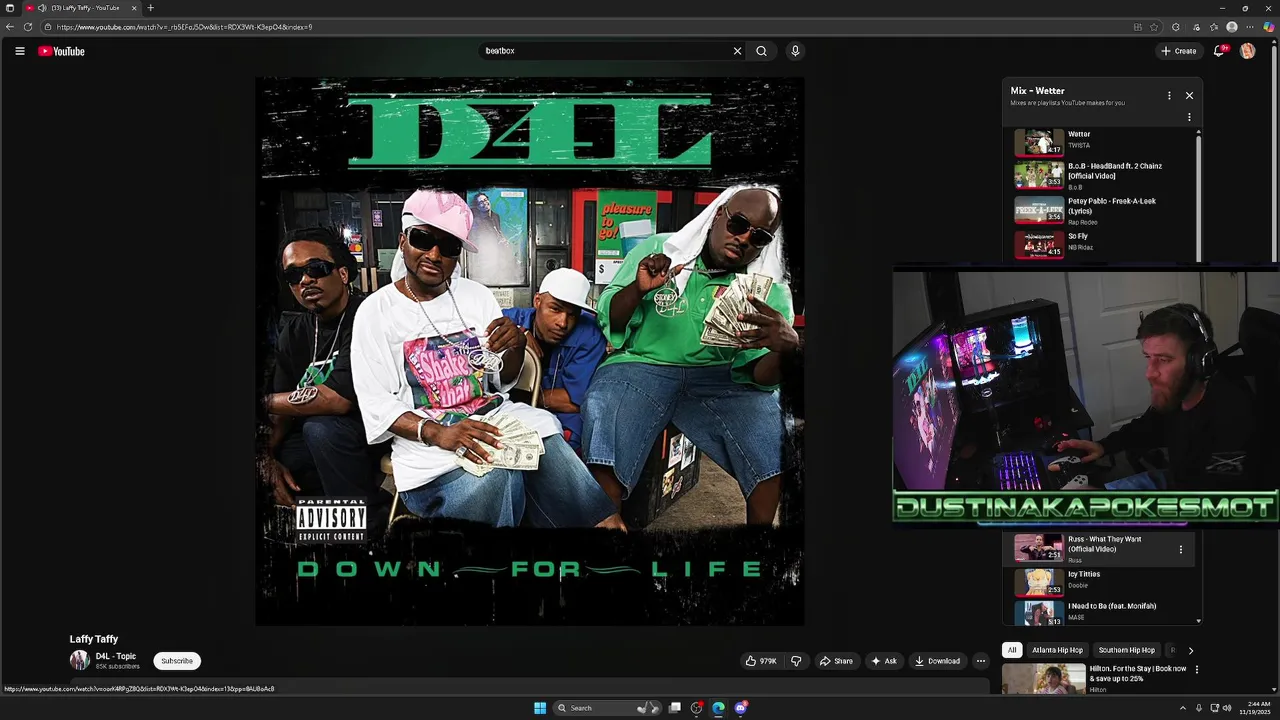Screen dimensions: 1280x720
Task: Mute the Laffy Taffy tab audio
Action: [x=42, y=8]
